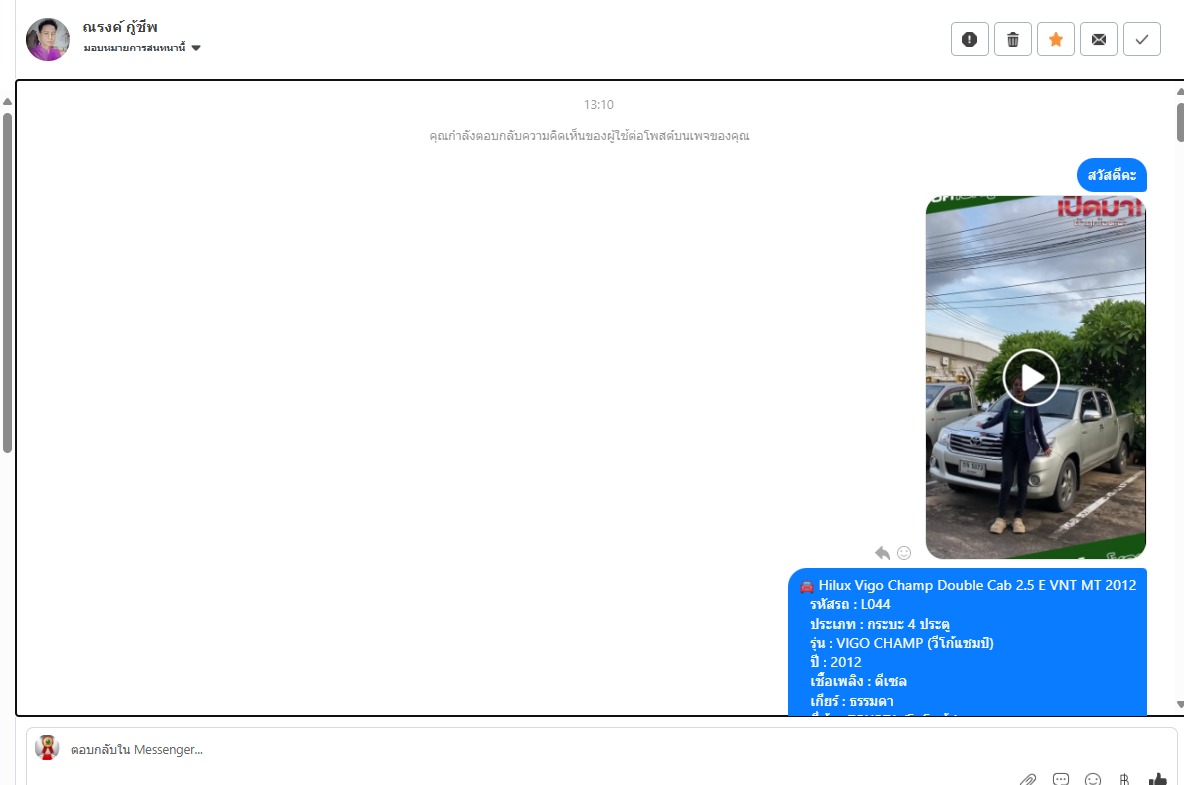Click the left conversation list scrollbar
Image resolution: width=1184 pixels, height=785 pixels.
(8, 283)
